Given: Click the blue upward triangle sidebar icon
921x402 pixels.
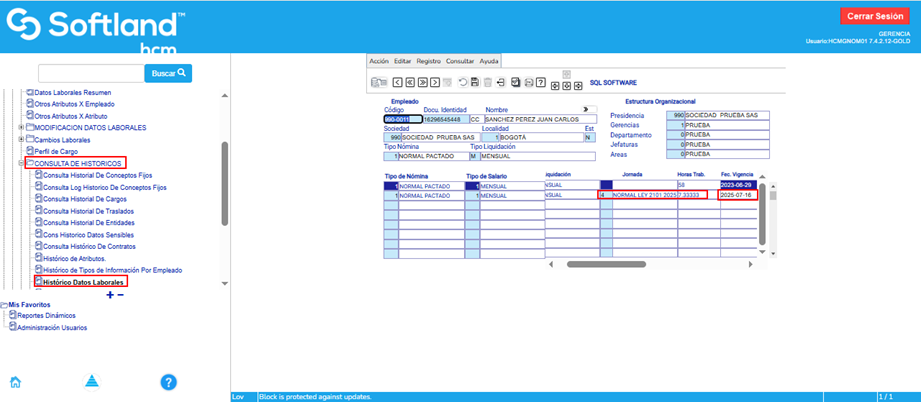Looking at the screenshot, I should point(91,381).
